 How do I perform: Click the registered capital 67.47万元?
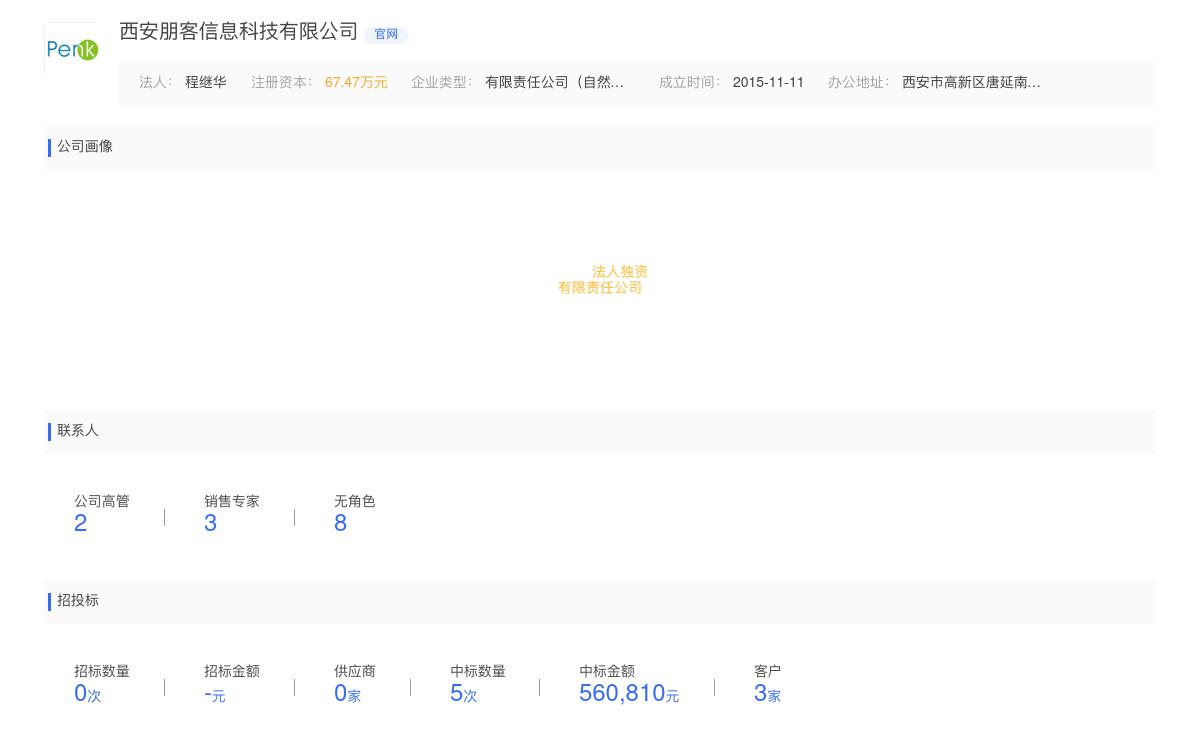(356, 83)
